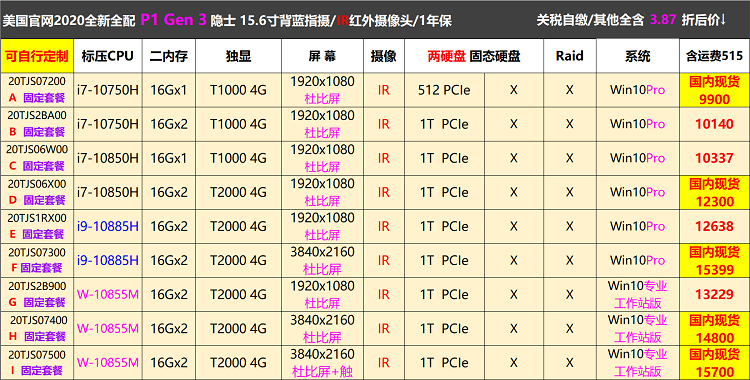Click the 杜比屏+触 screen cell in row I

coord(322,363)
